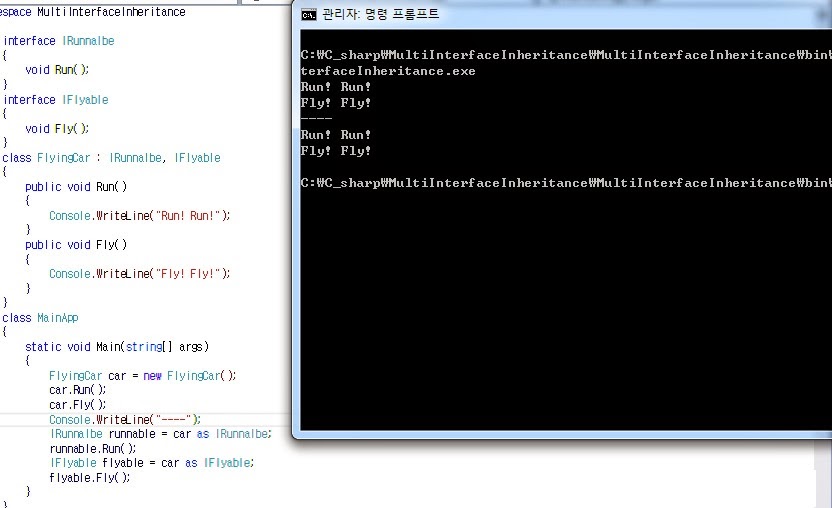Click the Console.WriteLine("----") code line
This screenshot has width=832, height=508.
coord(125,419)
